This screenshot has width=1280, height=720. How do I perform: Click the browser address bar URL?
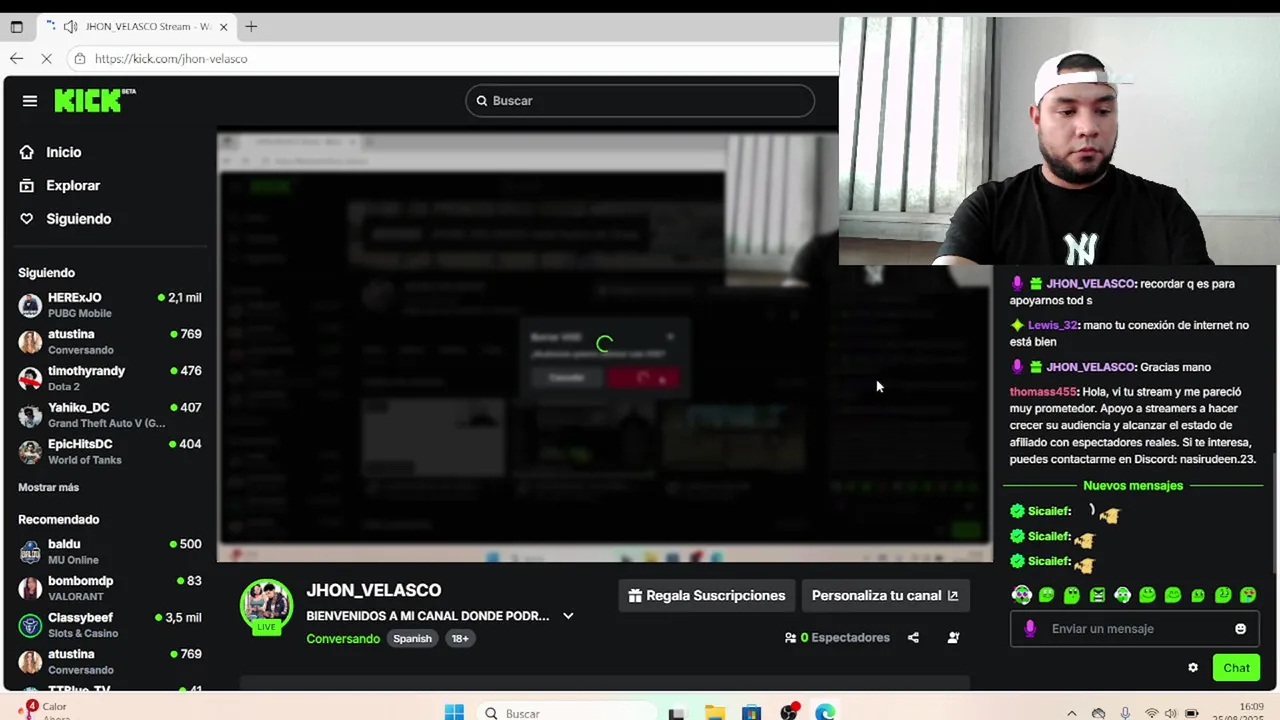171,58
